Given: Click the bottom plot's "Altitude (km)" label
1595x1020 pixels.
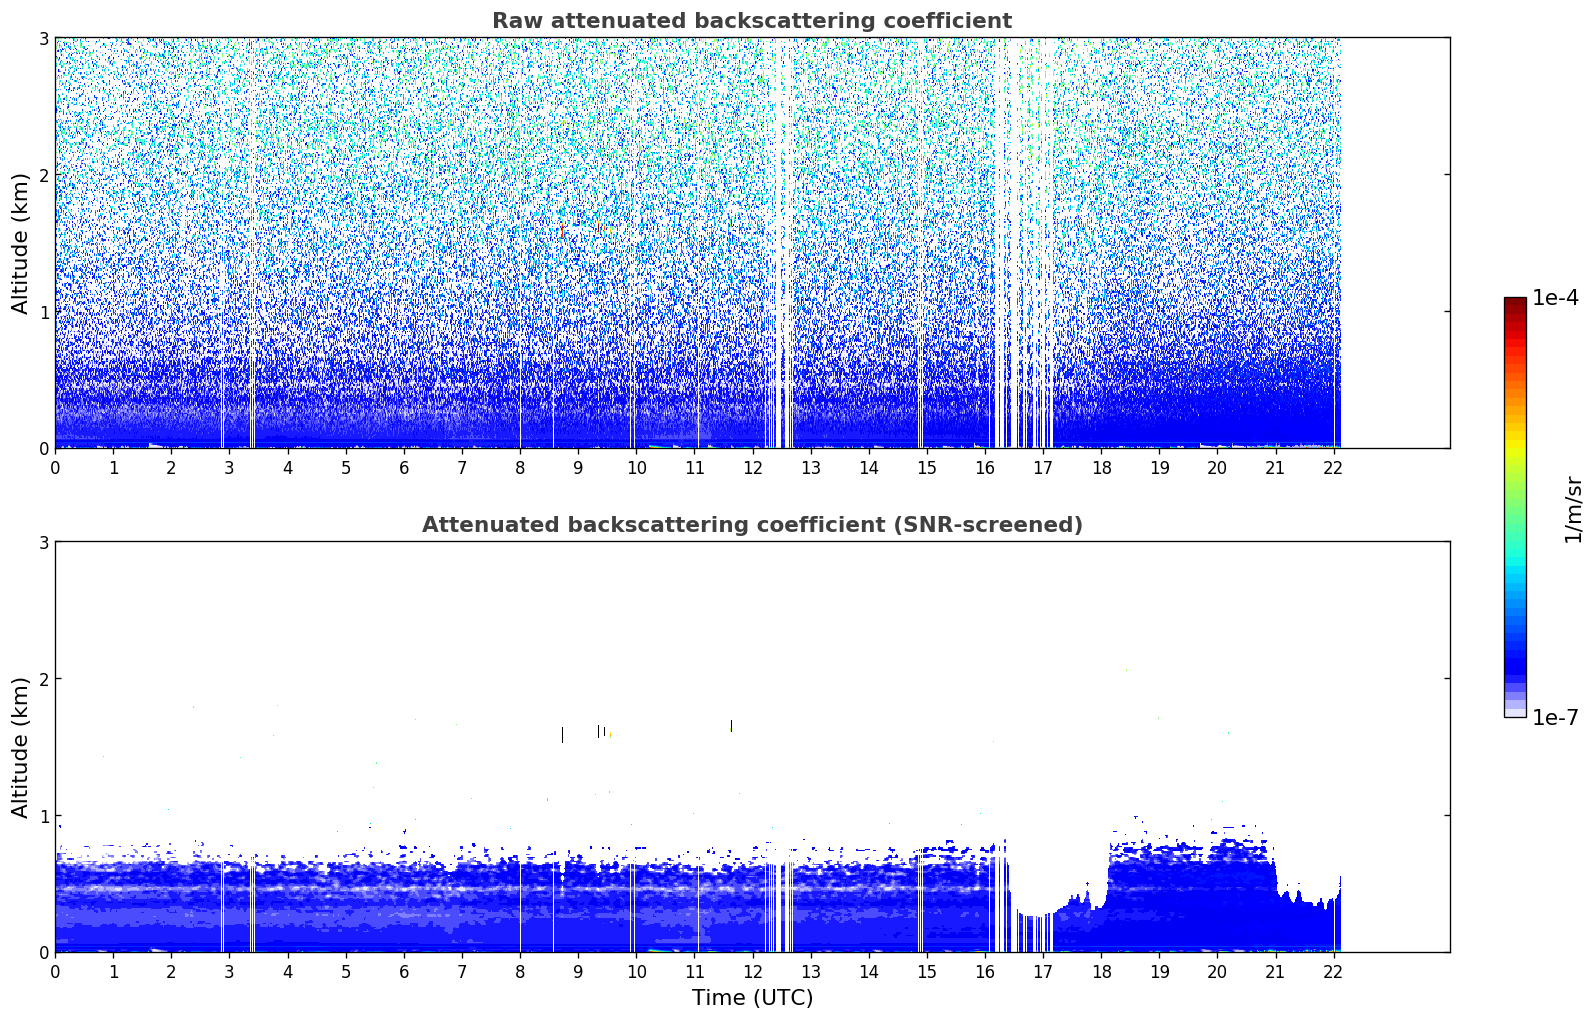Looking at the screenshot, I should coord(21,747).
